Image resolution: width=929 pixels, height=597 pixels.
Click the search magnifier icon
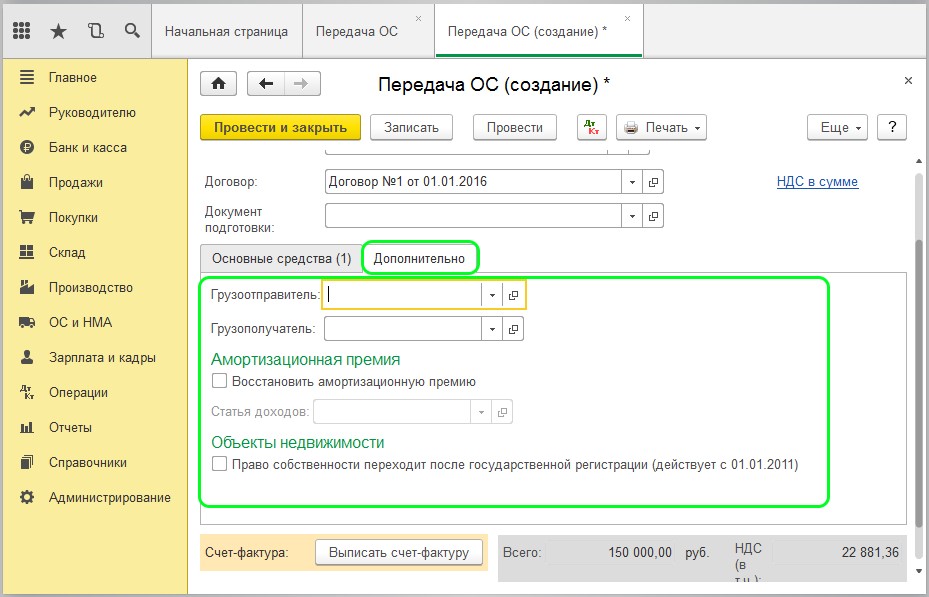[x=132, y=30]
